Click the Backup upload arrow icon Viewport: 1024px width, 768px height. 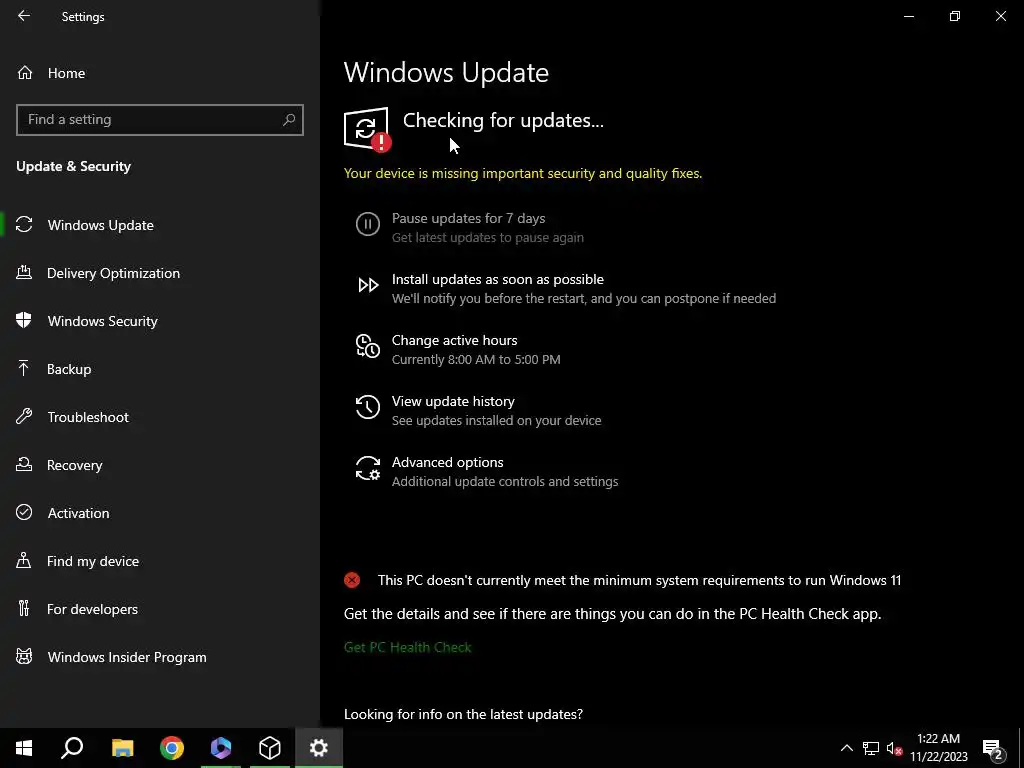[24, 368]
